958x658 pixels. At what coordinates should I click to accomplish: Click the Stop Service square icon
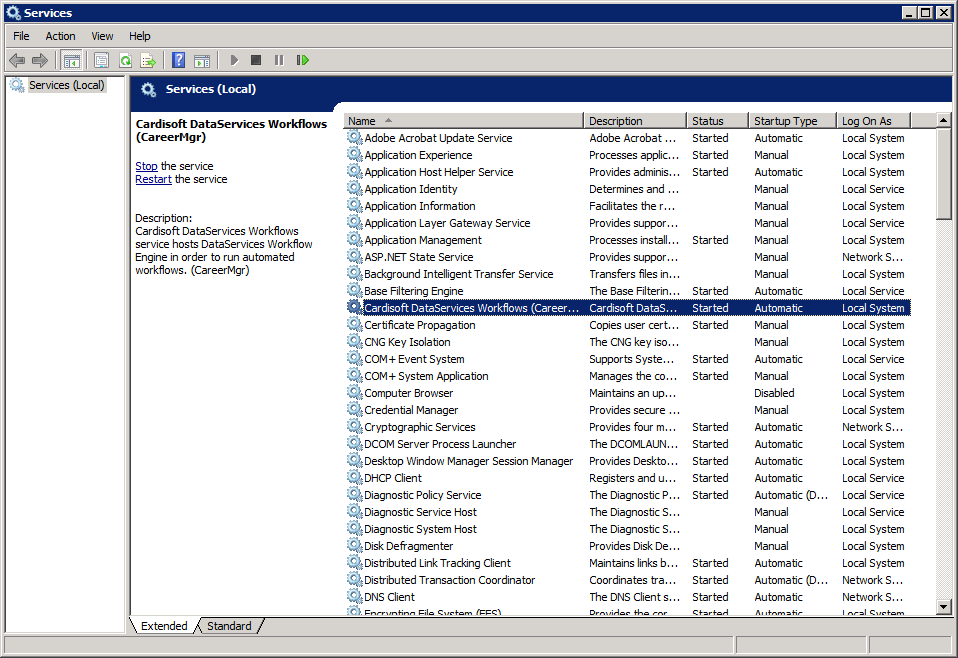[256, 60]
